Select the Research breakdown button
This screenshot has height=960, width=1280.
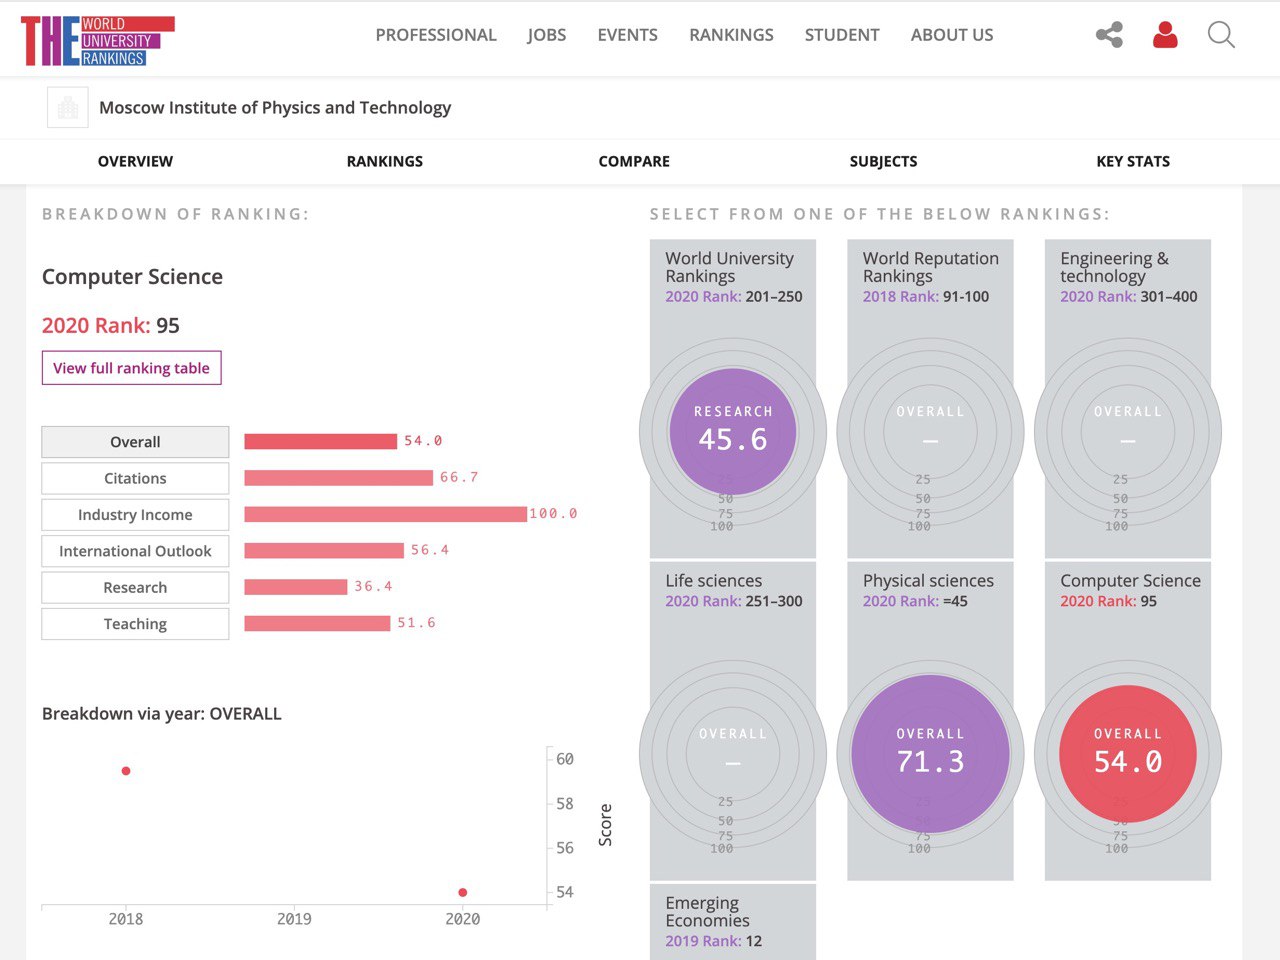click(135, 588)
